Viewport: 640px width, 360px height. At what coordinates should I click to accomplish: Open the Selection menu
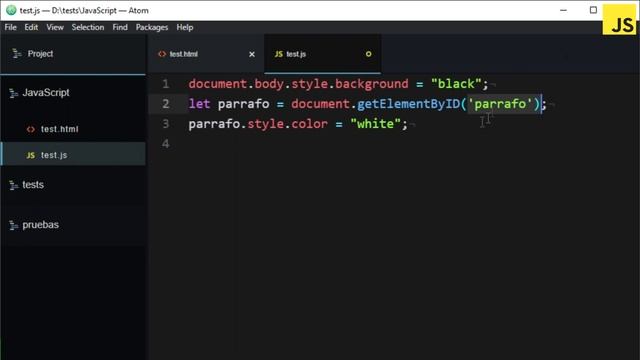[88, 27]
